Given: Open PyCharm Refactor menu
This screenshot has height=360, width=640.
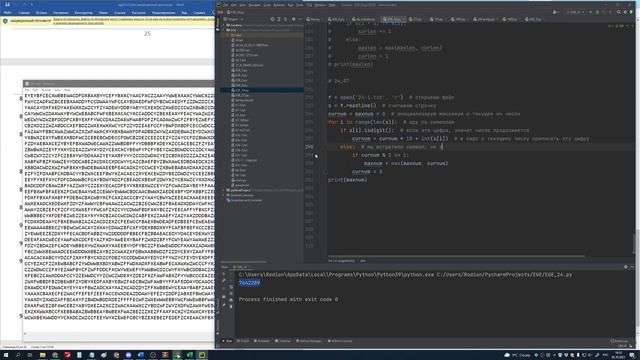Looking at the screenshot, I should (279, 5).
